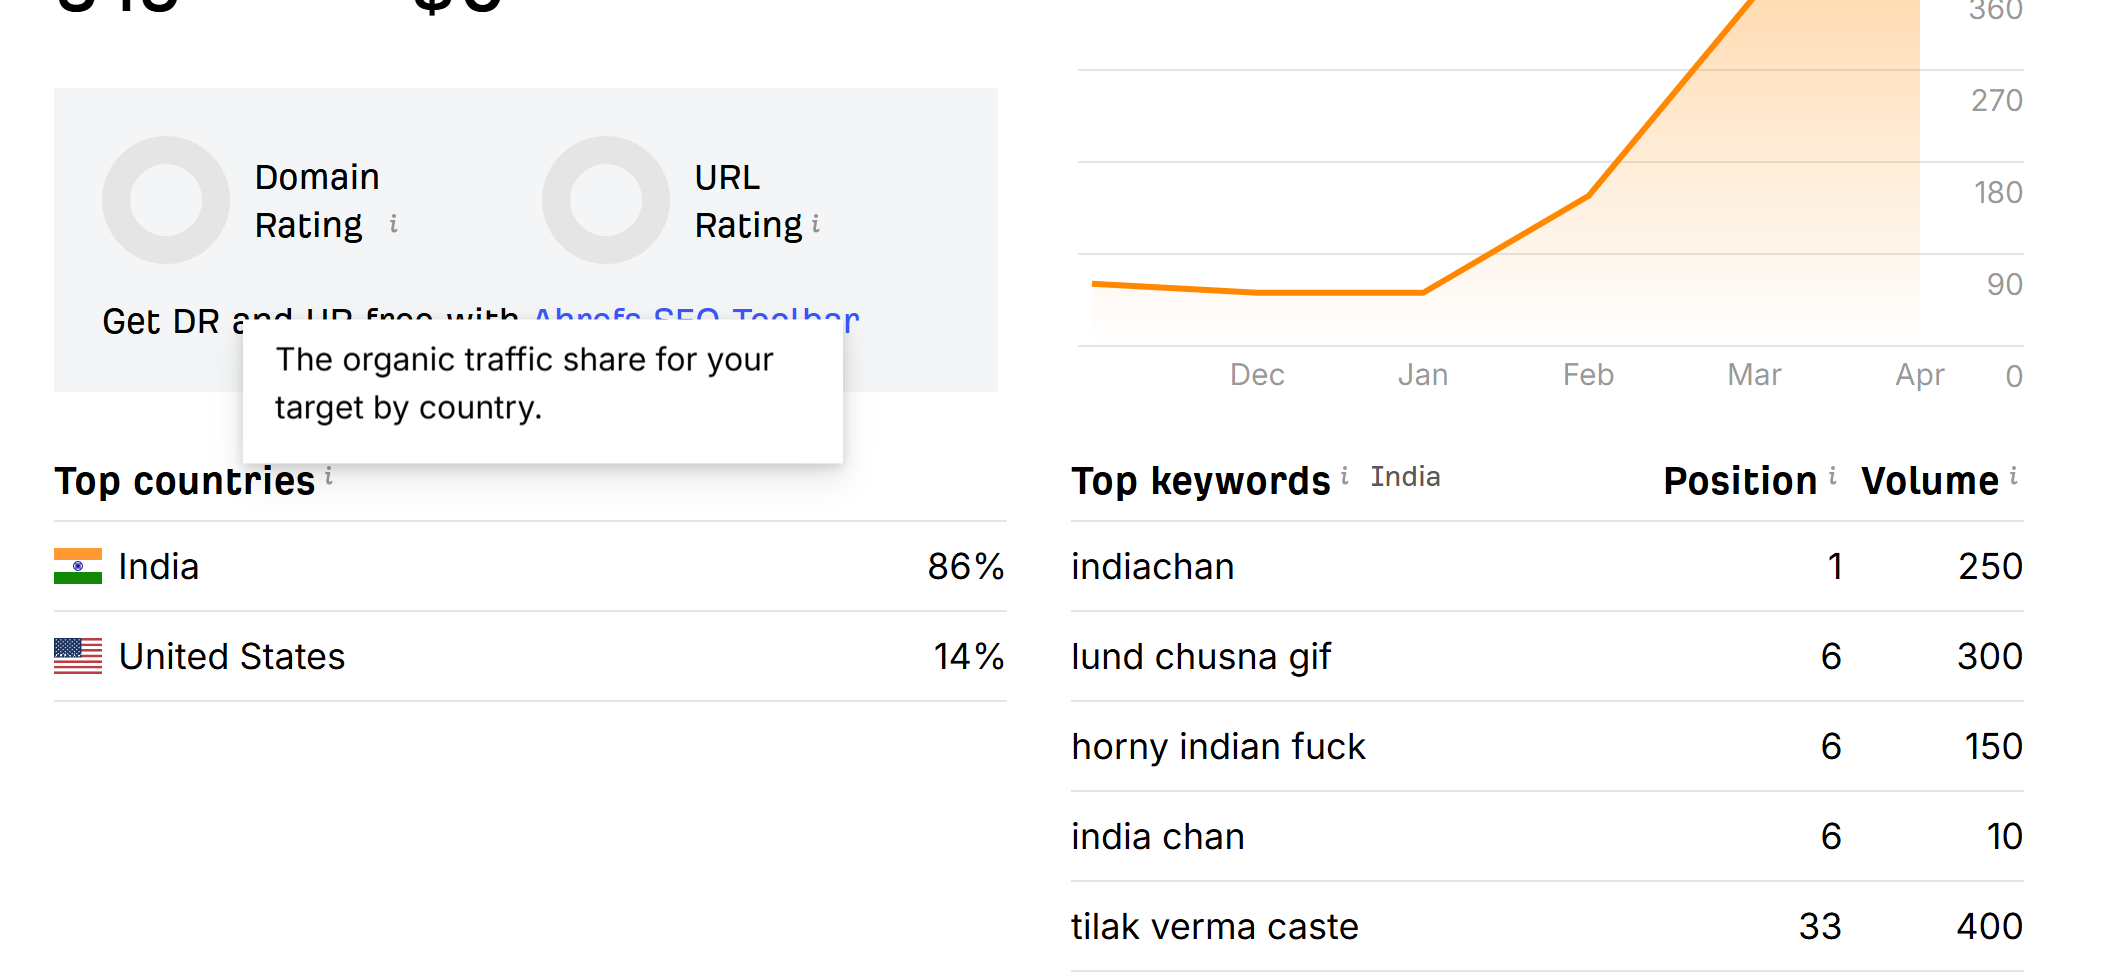Click the United States flag icon
The width and height of the screenshot is (2103, 978).
pyautogui.click(x=78, y=656)
